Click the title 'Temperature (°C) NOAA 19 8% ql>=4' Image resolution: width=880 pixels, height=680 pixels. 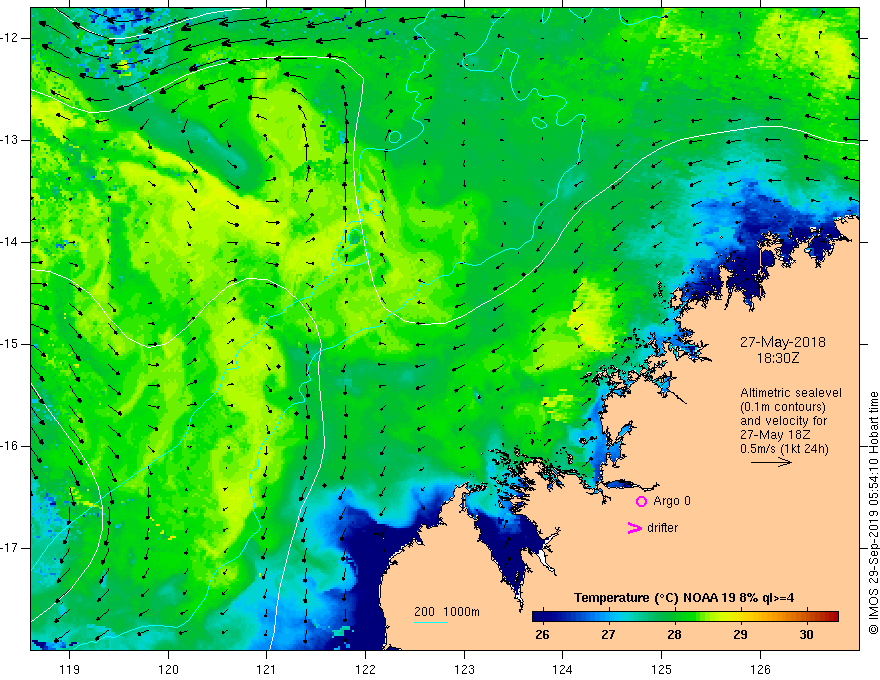[x=684, y=598]
